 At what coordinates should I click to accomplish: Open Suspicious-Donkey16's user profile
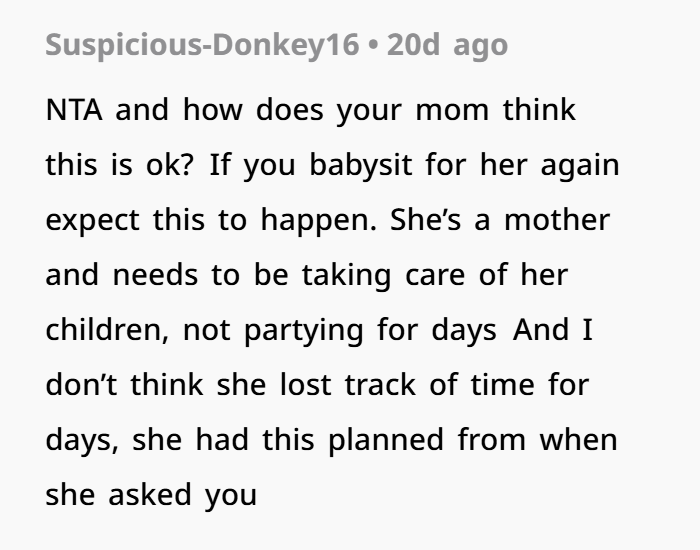[202, 45]
